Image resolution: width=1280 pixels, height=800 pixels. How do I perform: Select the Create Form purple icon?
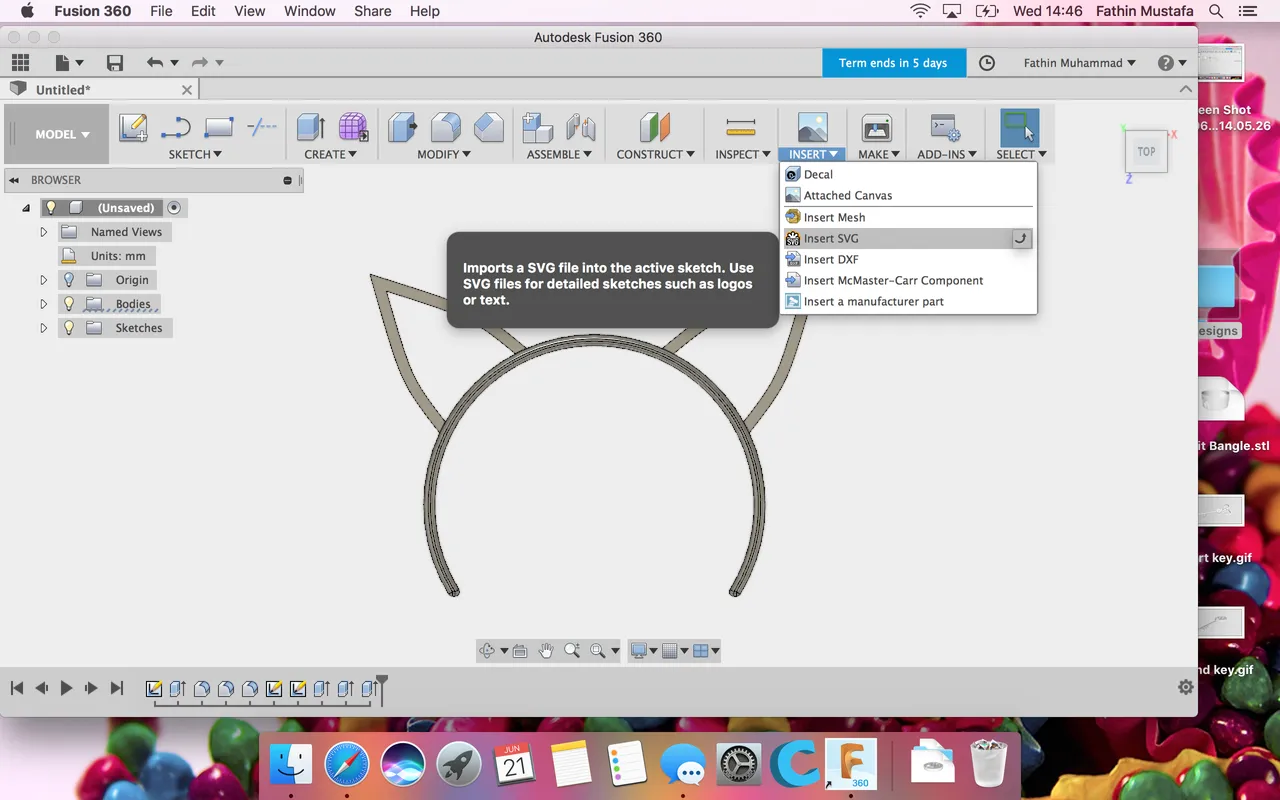(x=353, y=128)
